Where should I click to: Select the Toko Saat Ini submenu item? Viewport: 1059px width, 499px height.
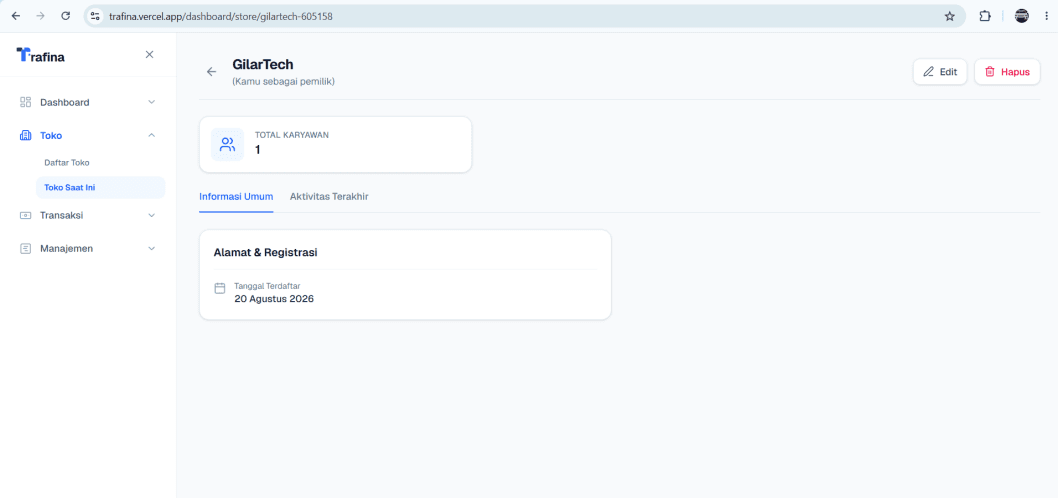point(101,188)
